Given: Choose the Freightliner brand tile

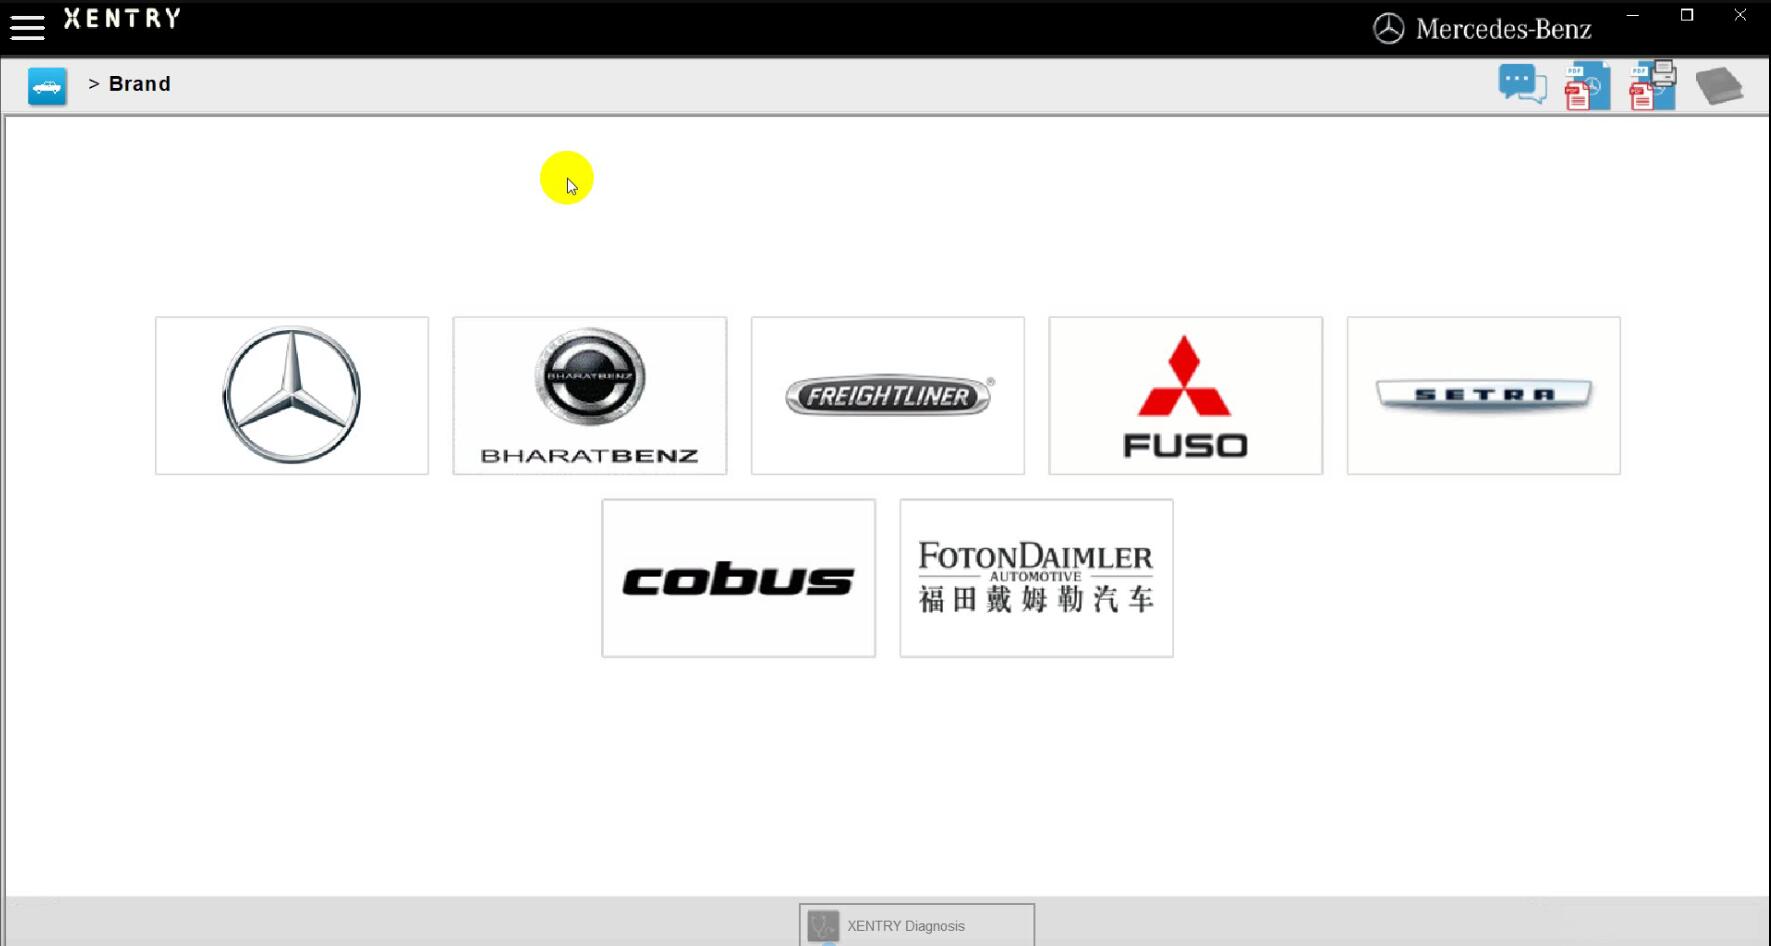Looking at the screenshot, I should click(888, 396).
